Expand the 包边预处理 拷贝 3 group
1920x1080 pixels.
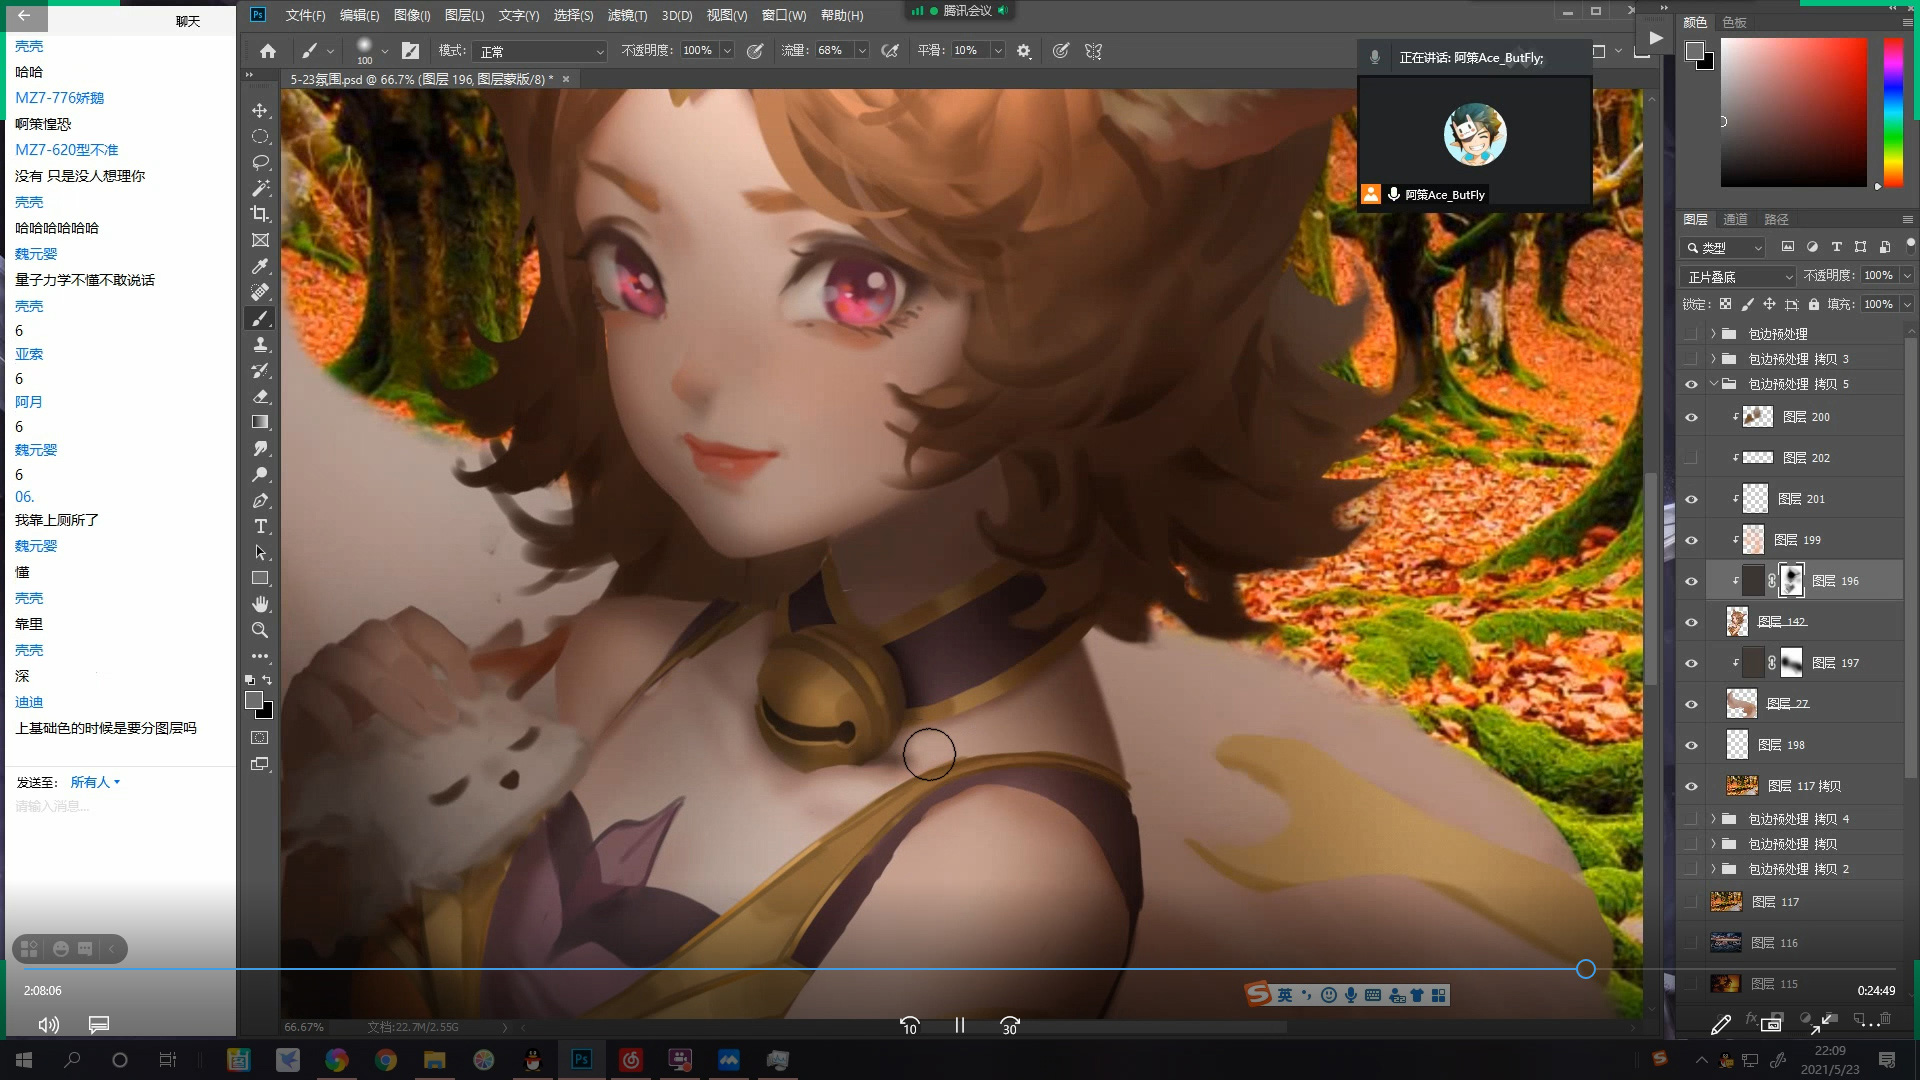[1713, 359]
